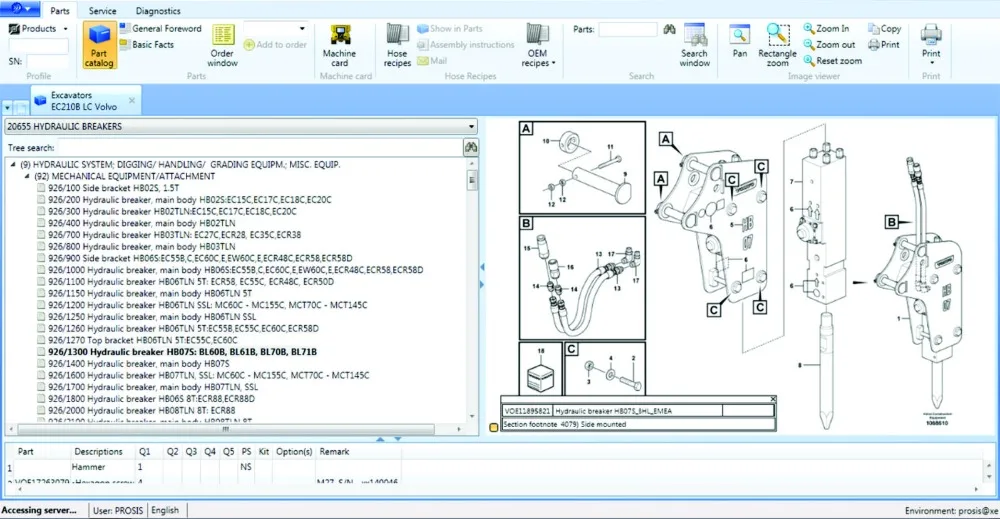
Task: Open the application menu button
Action: pos(20,8)
